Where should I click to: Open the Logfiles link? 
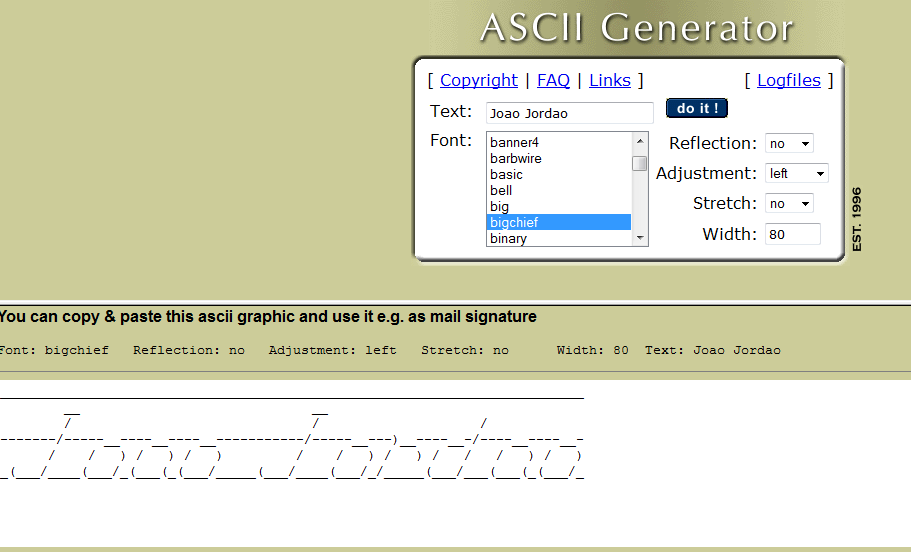(x=788, y=80)
